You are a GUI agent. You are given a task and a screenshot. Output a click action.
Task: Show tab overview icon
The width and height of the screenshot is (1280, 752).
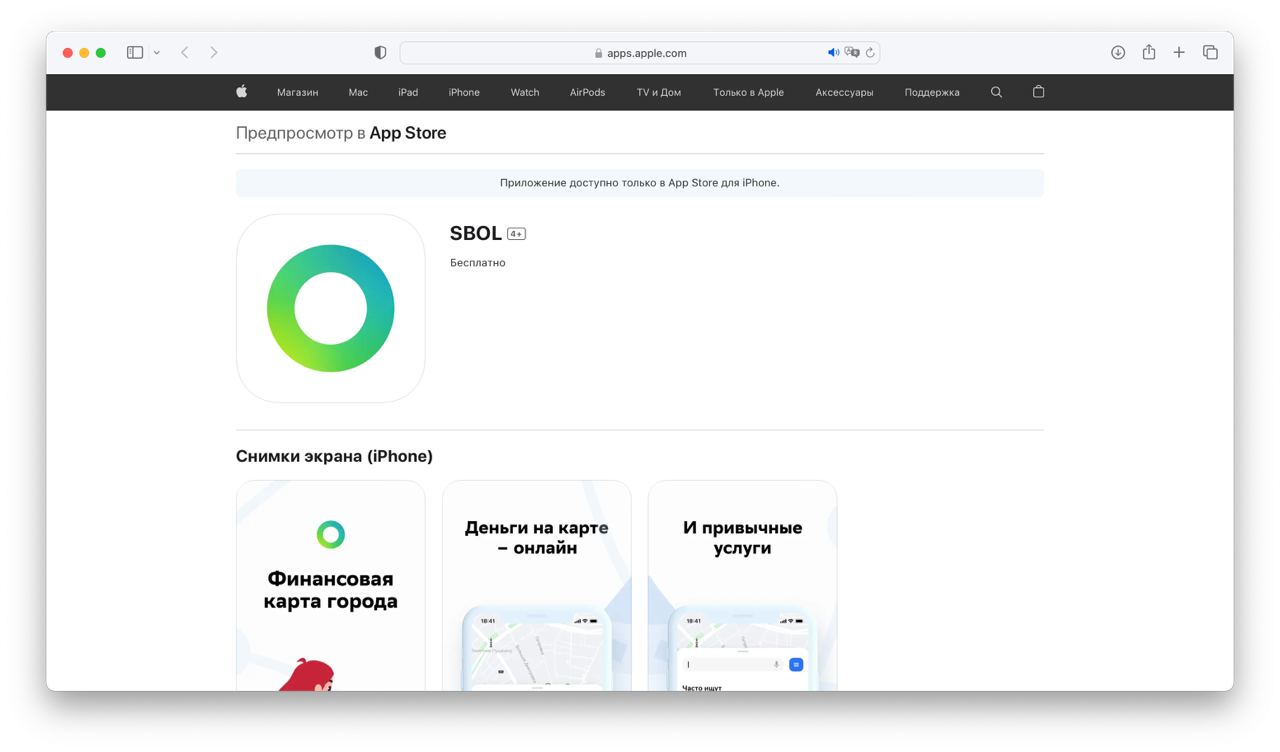click(1210, 52)
